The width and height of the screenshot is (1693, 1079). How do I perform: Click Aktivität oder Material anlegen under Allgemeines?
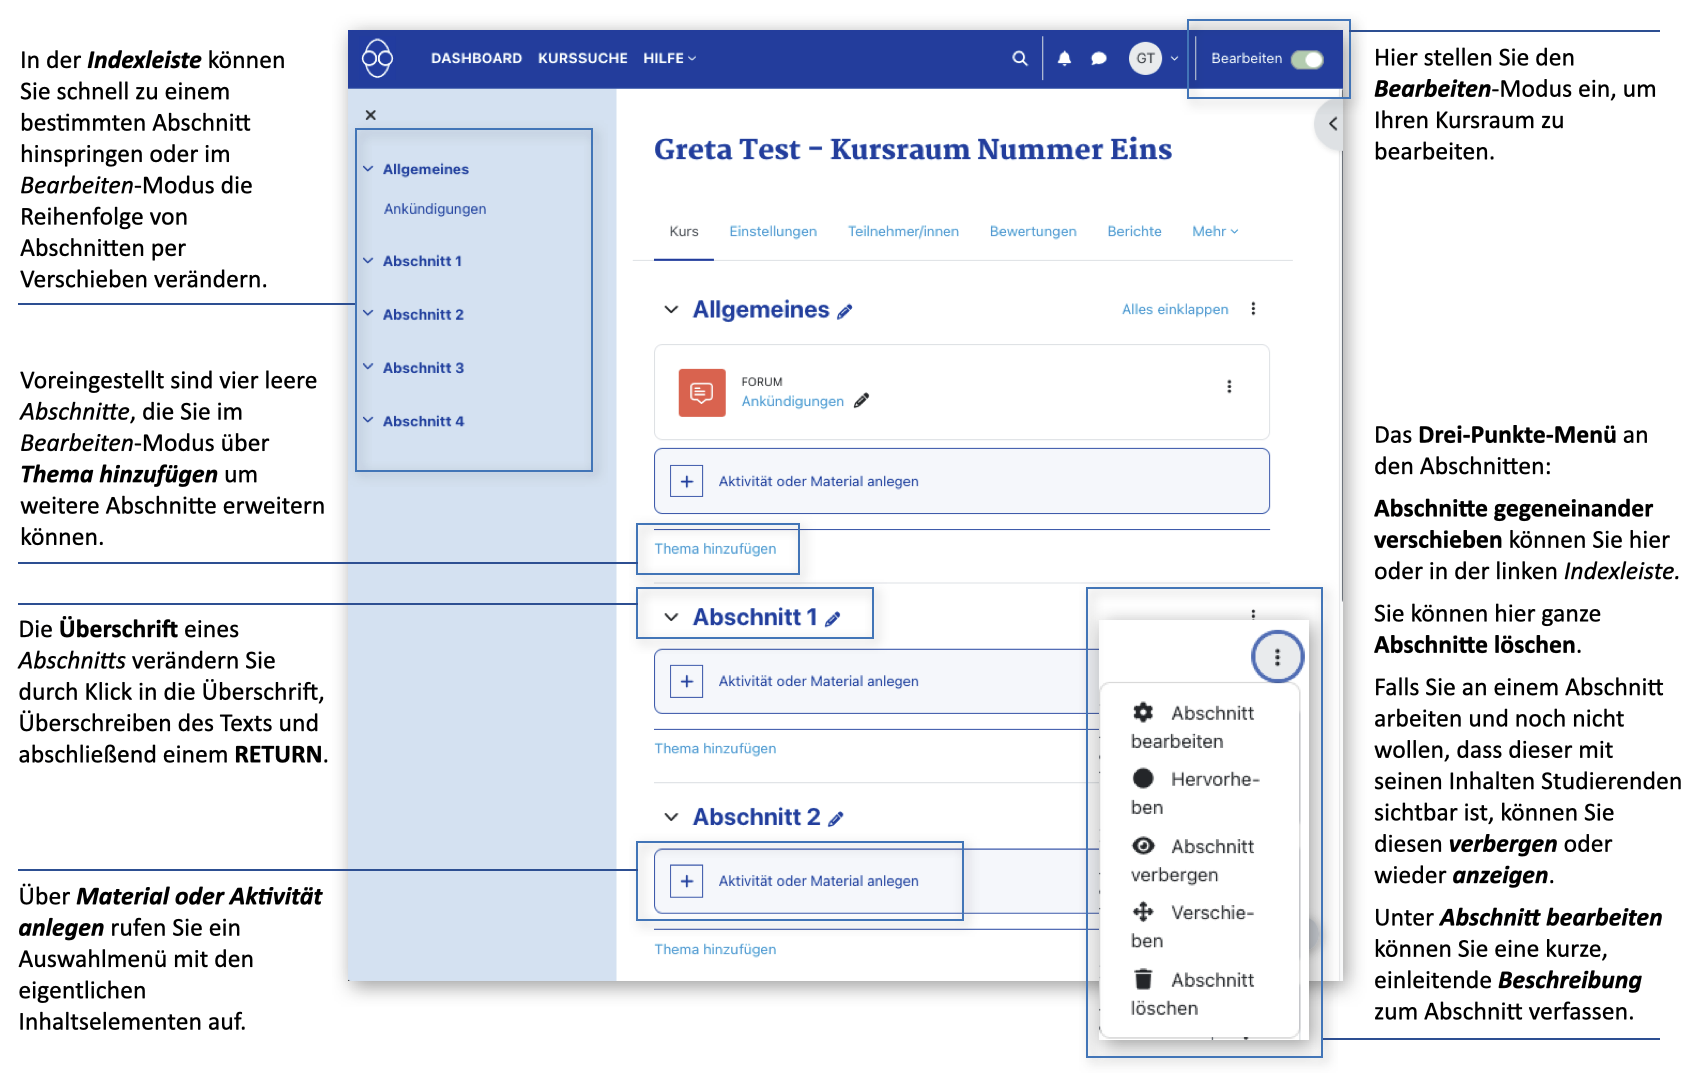[x=817, y=482]
